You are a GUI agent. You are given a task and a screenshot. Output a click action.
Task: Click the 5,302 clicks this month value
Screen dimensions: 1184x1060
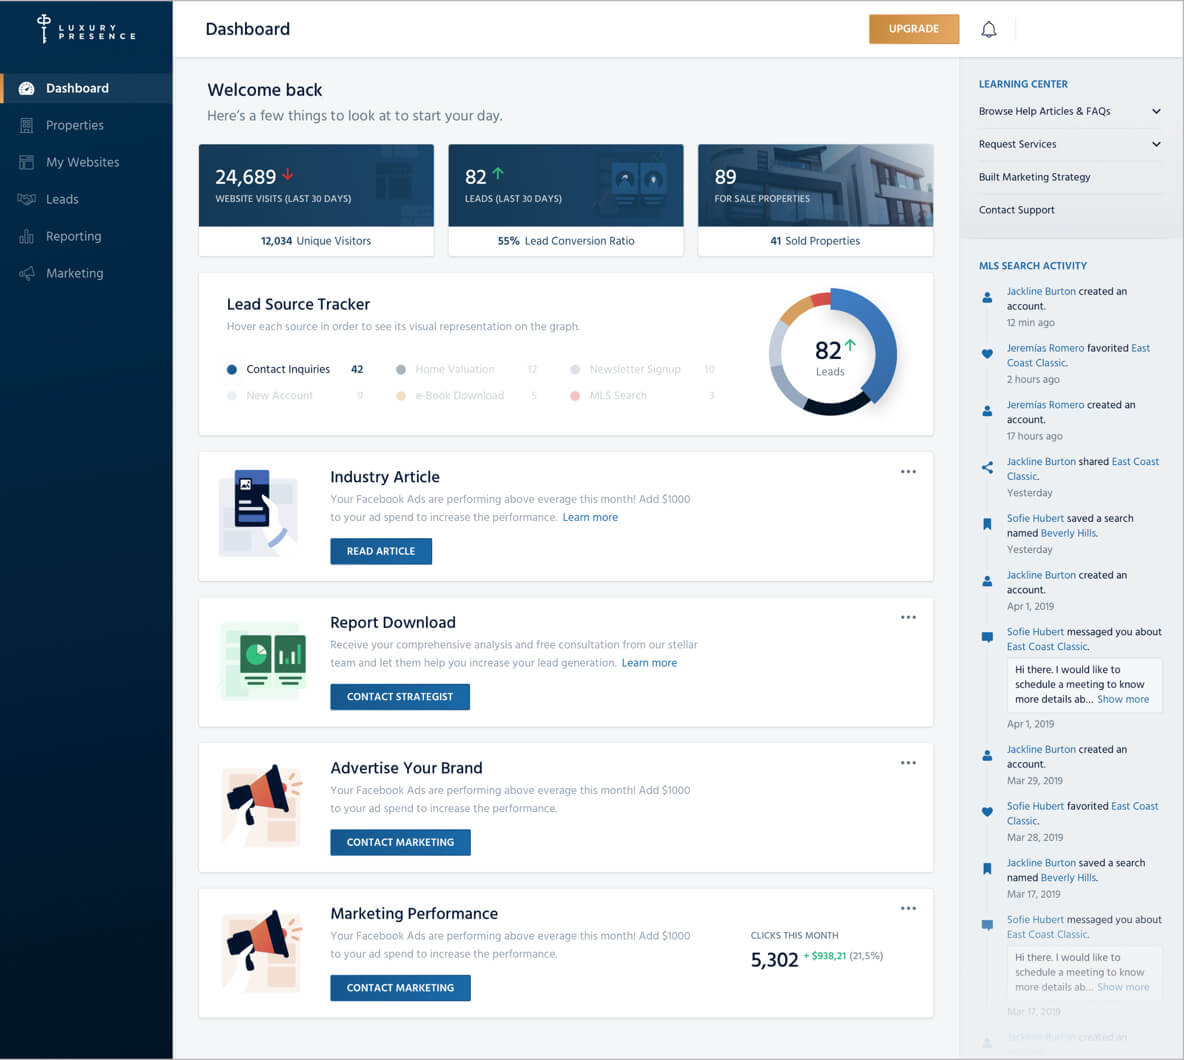(x=774, y=960)
